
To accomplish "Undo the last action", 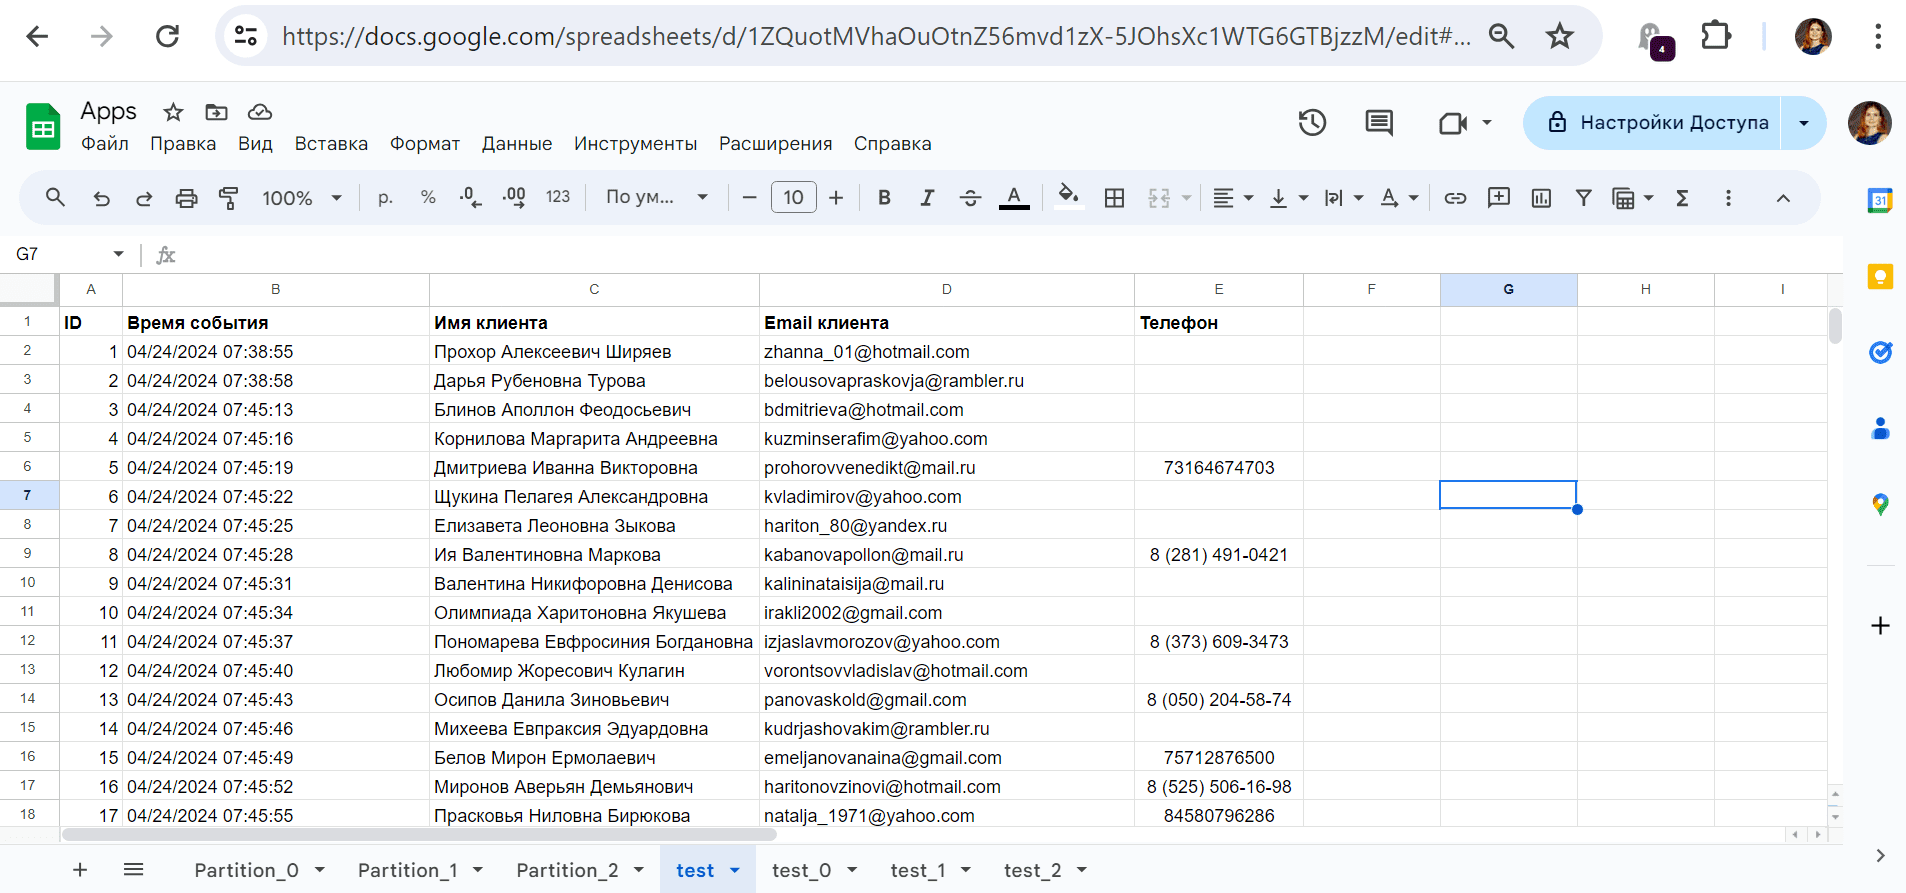I will [101, 198].
